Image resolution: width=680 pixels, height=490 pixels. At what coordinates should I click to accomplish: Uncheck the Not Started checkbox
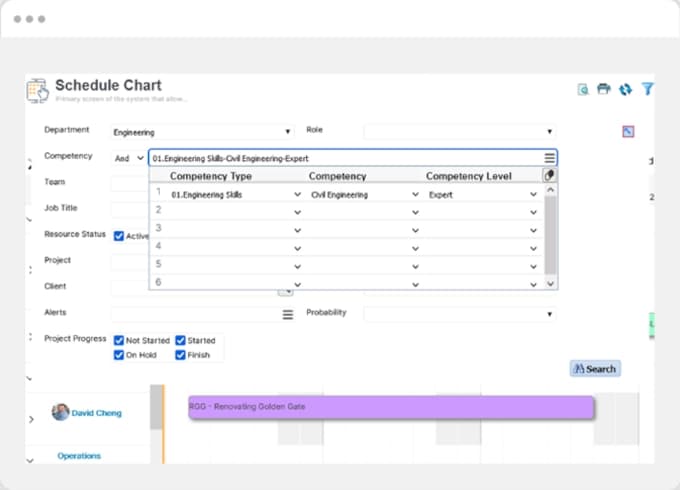(x=119, y=340)
